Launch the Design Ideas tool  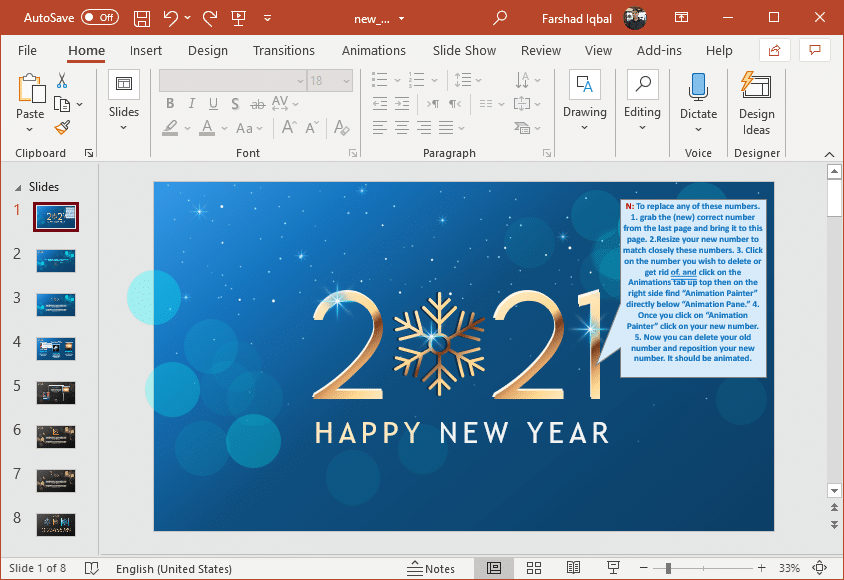(756, 103)
